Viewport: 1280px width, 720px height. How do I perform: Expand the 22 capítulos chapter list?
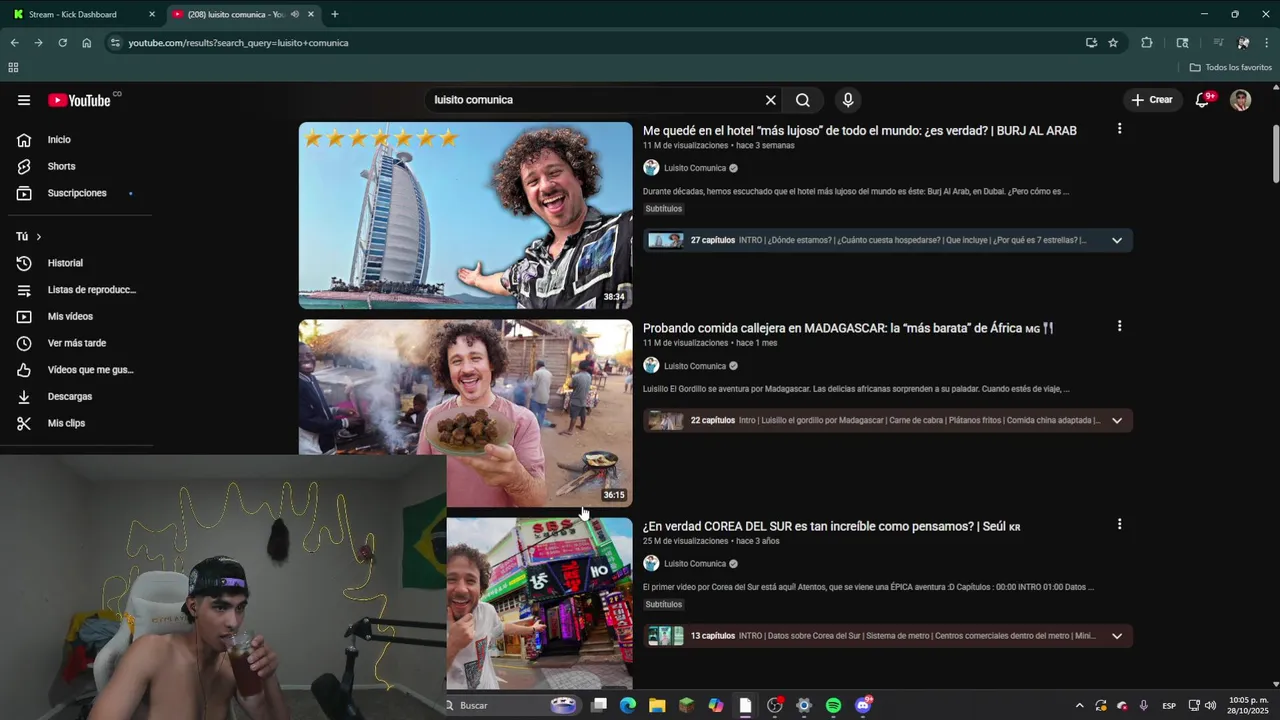point(1117,420)
